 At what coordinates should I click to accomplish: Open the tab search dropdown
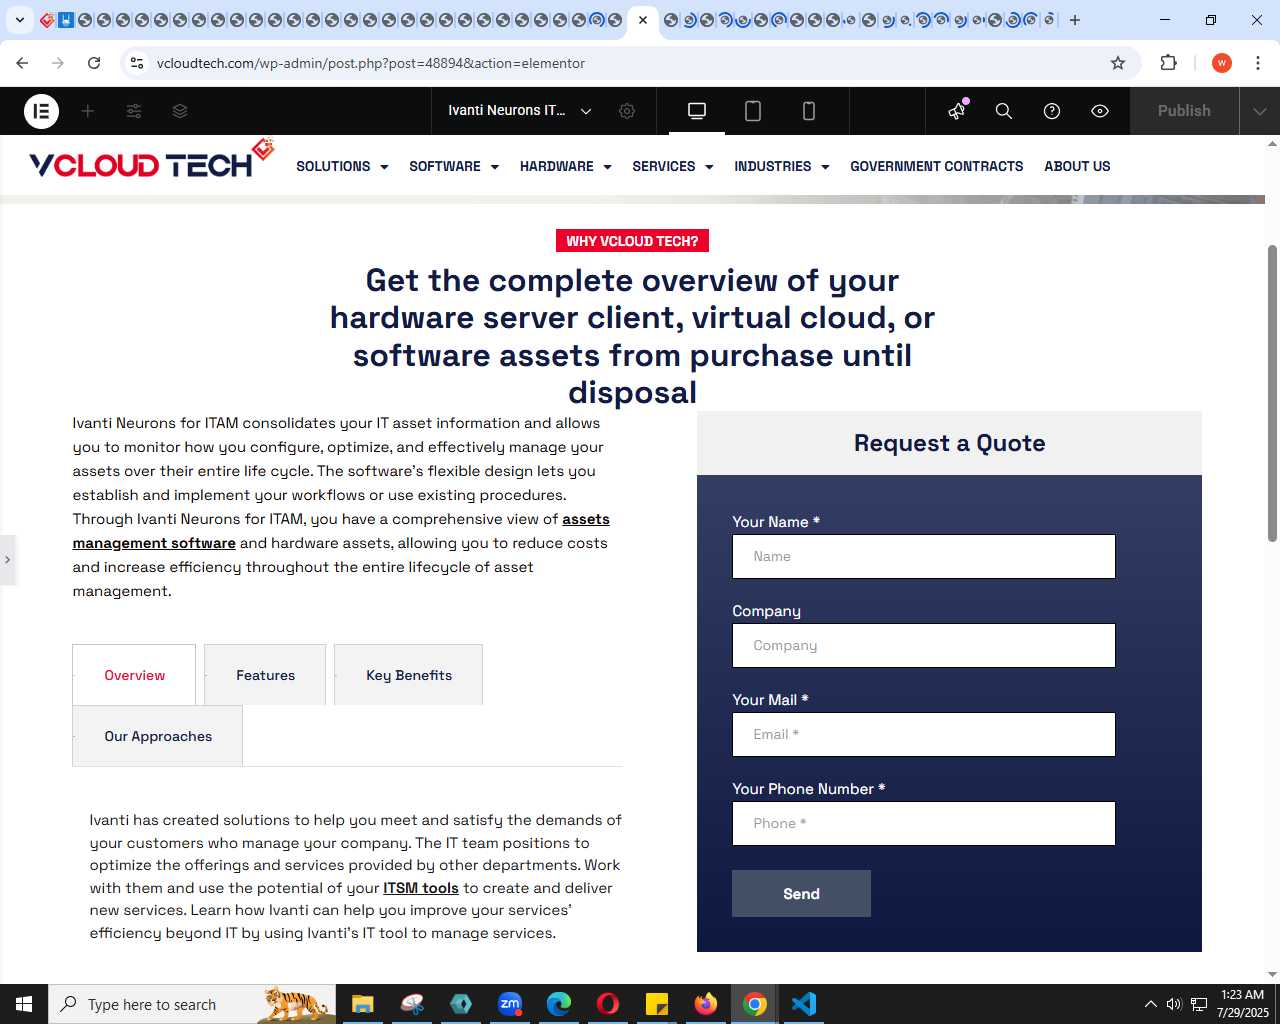(19, 20)
